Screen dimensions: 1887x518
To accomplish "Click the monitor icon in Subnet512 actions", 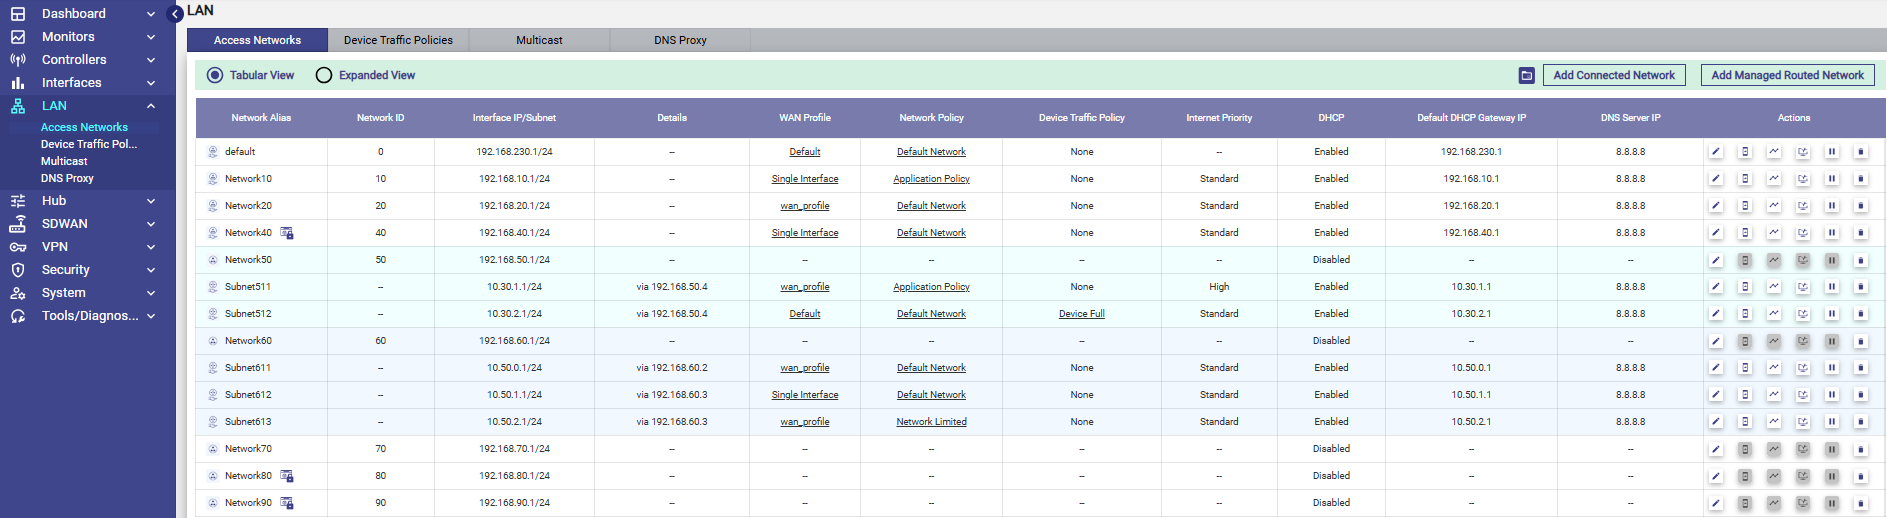I will click(x=1802, y=314).
